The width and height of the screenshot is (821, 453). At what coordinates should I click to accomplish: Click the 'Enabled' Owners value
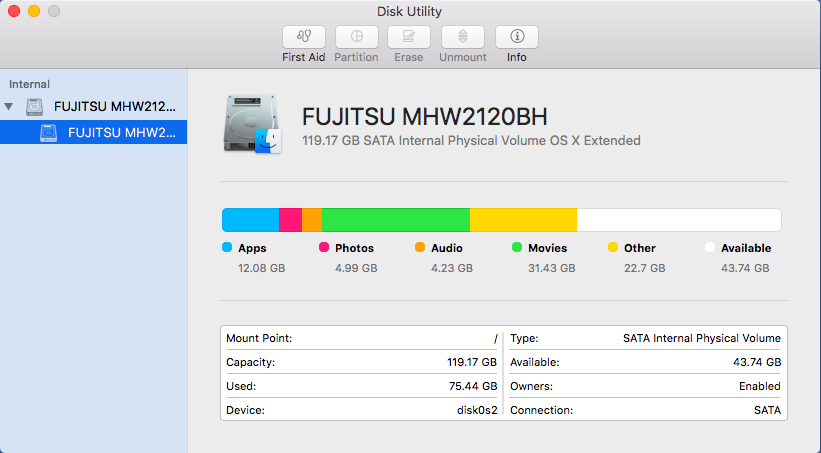pos(760,386)
